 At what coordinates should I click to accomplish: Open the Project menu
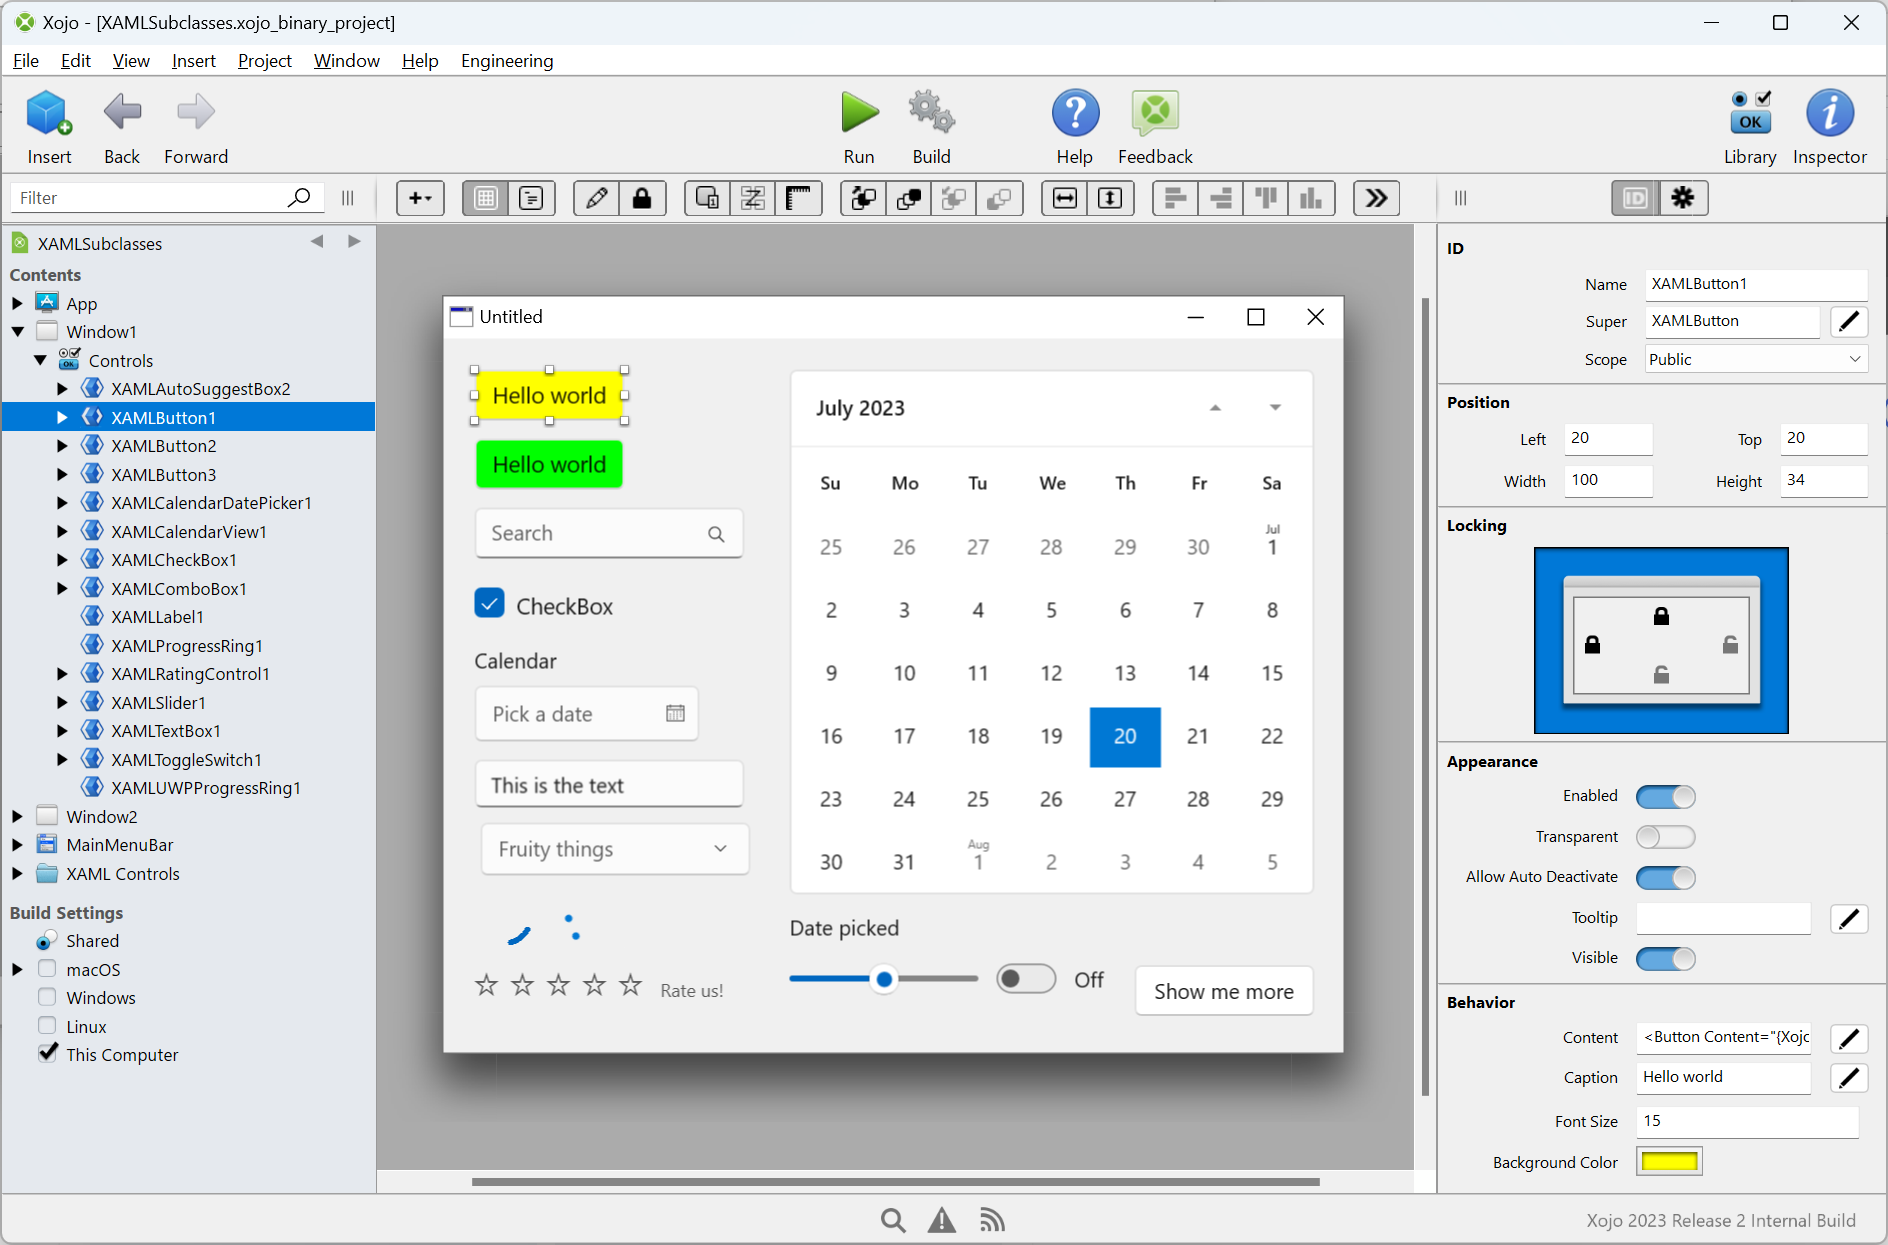point(264,60)
